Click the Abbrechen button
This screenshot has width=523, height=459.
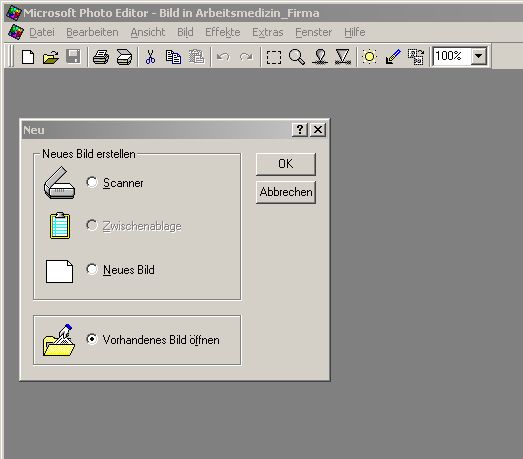[x=286, y=192]
